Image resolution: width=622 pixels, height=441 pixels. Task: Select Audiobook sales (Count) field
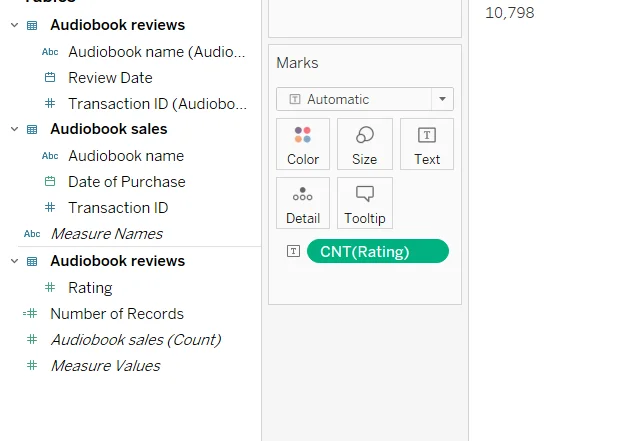click(136, 340)
